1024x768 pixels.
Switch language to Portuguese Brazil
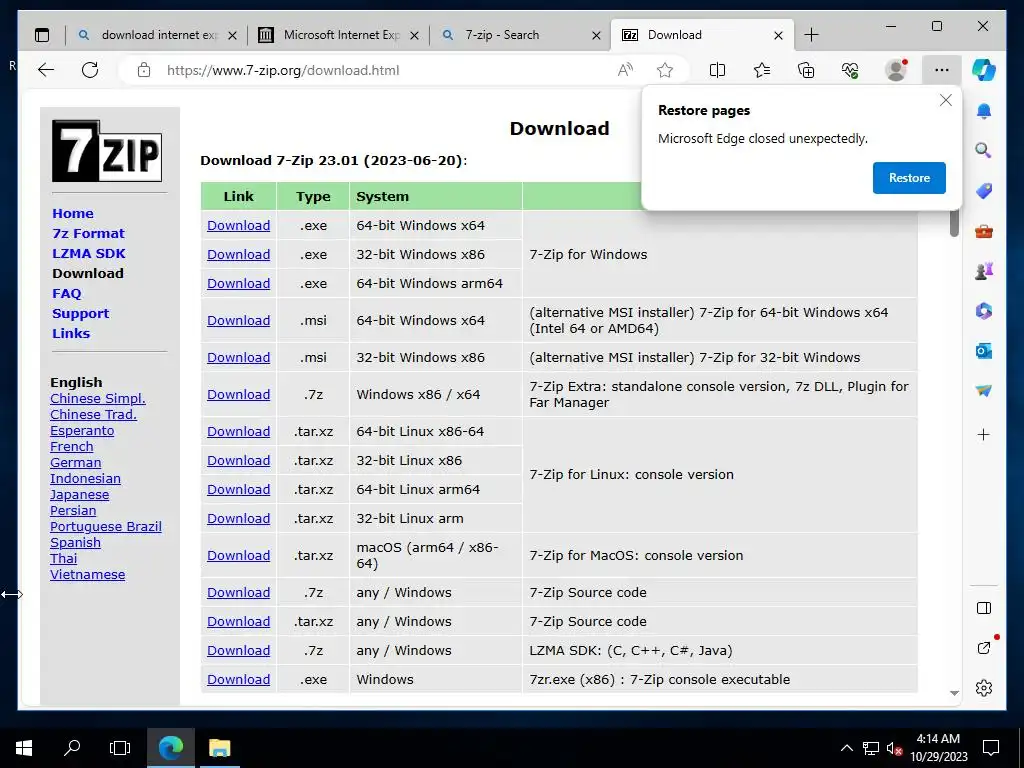(106, 526)
